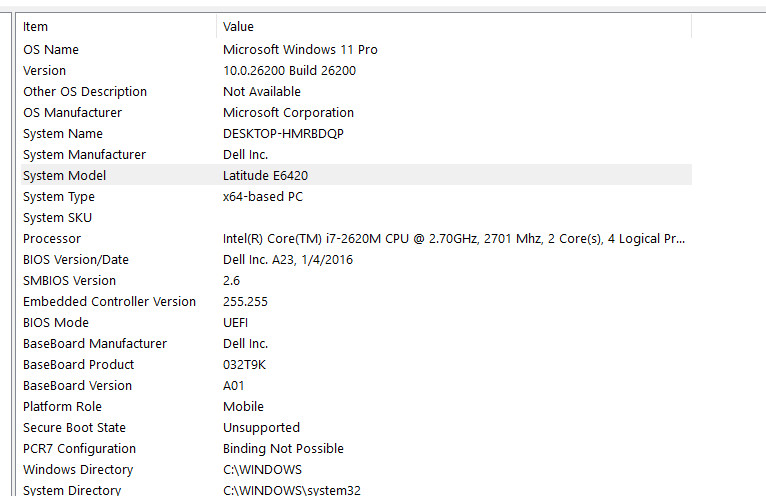
Task: Select the Version row label
Action: [x=44, y=71]
